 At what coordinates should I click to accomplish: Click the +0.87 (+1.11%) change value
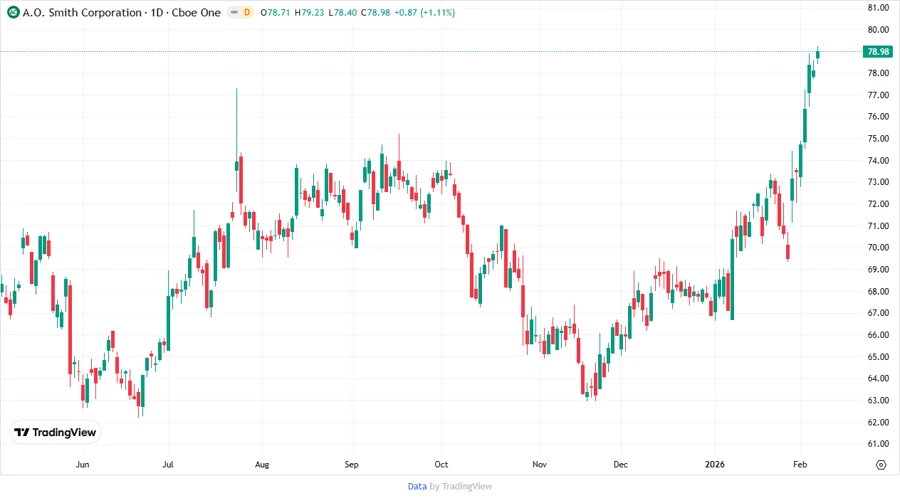point(425,12)
